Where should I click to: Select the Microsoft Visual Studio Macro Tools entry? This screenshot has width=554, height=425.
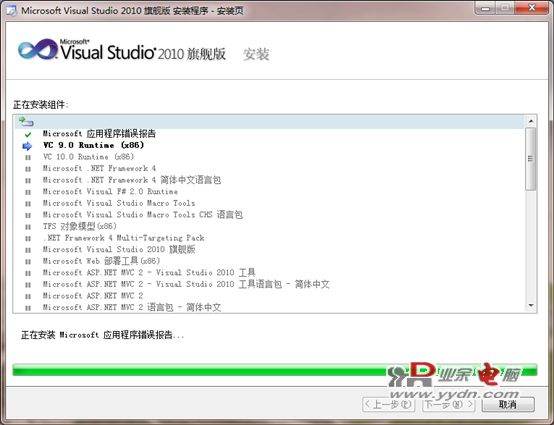(x=119, y=203)
